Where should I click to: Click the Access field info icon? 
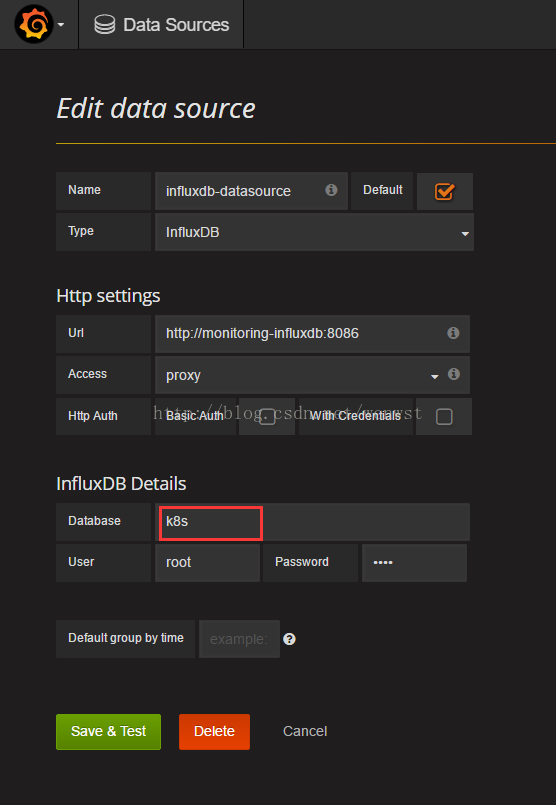(453, 374)
